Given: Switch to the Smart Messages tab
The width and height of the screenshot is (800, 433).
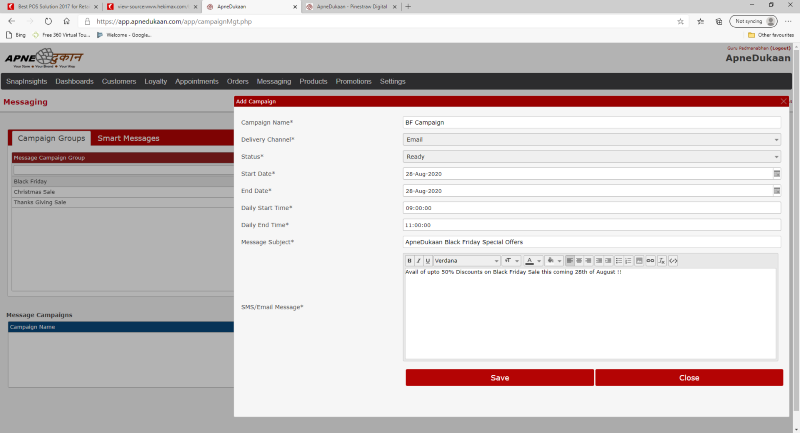Looking at the screenshot, I should point(128,138).
